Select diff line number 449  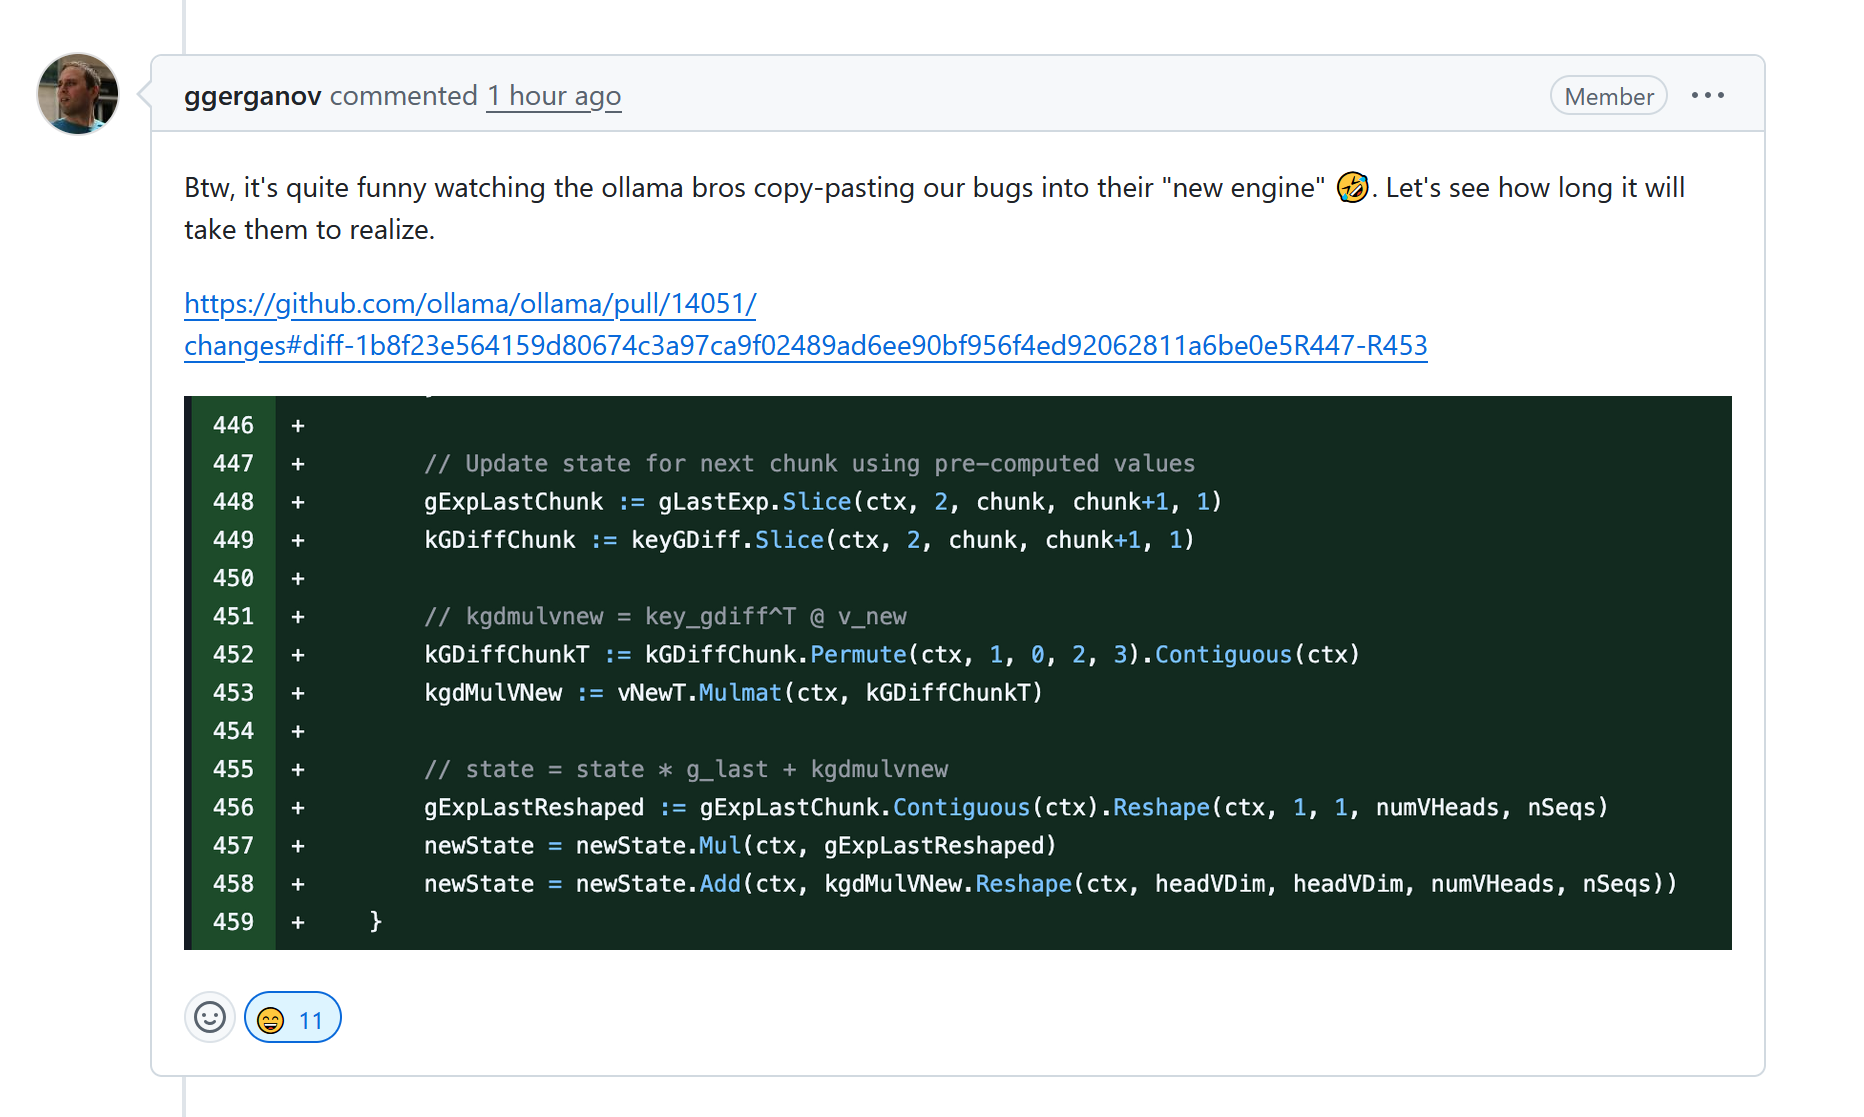click(233, 540)
